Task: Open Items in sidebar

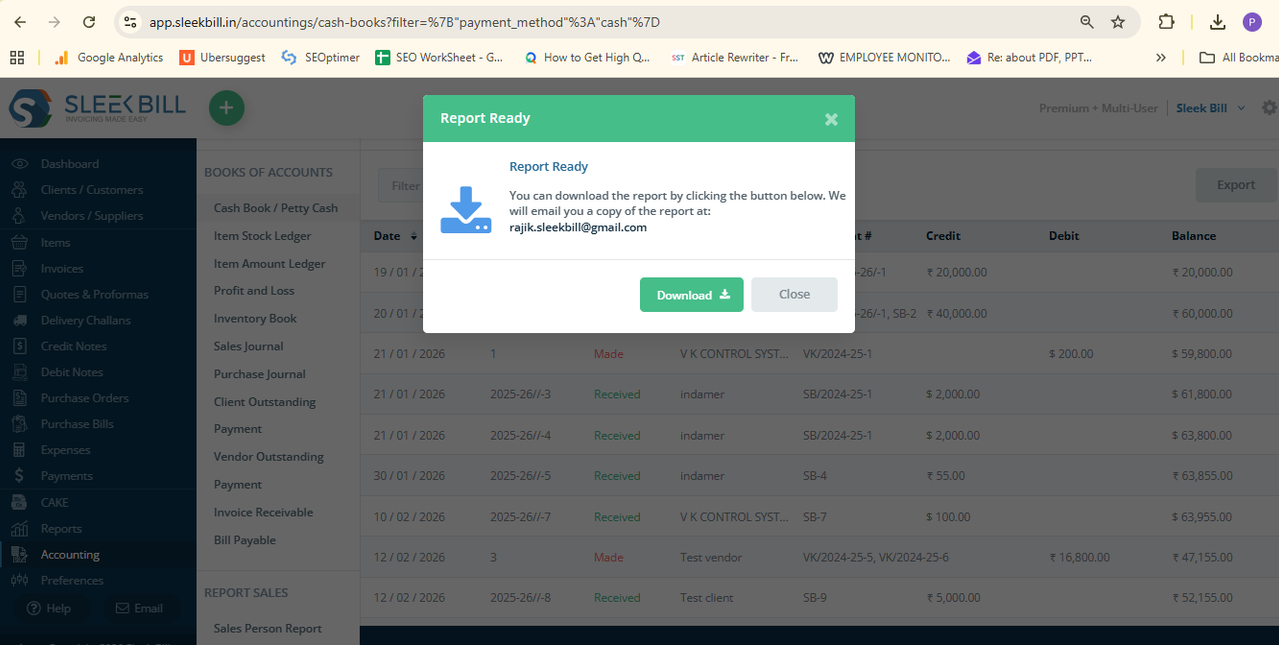Action: click(x=55, y=242)
